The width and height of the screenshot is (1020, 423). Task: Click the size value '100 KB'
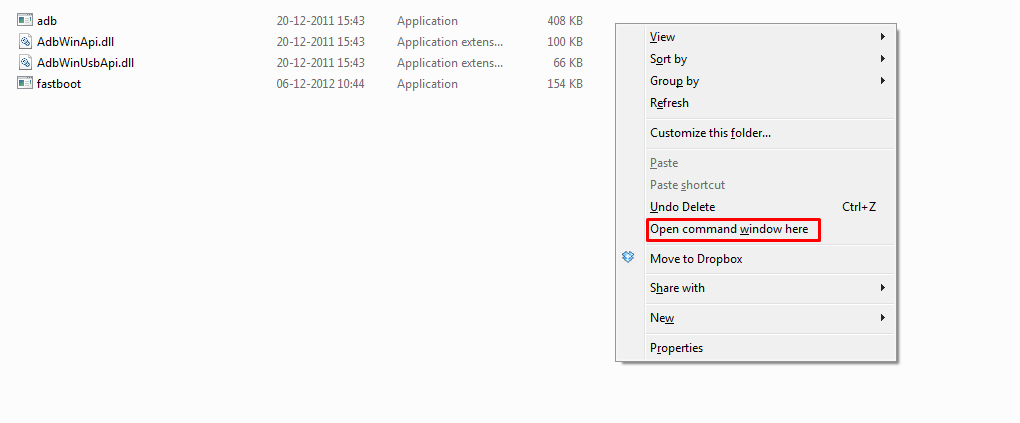pyautogui.click(x=565, y=42)
